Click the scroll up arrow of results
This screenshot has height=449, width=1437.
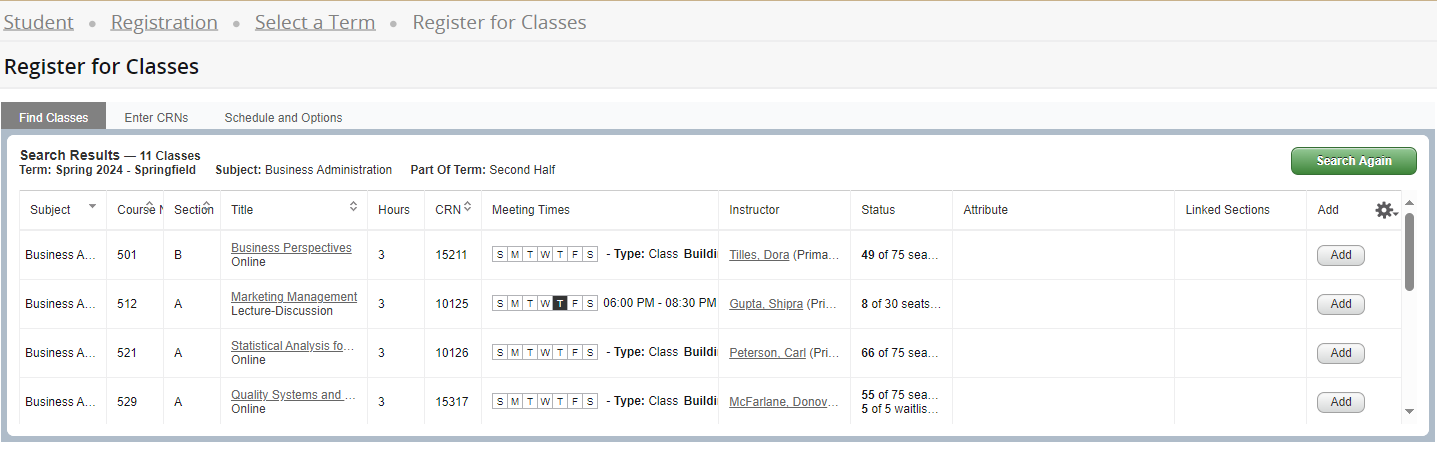[x=1409, y=203]
